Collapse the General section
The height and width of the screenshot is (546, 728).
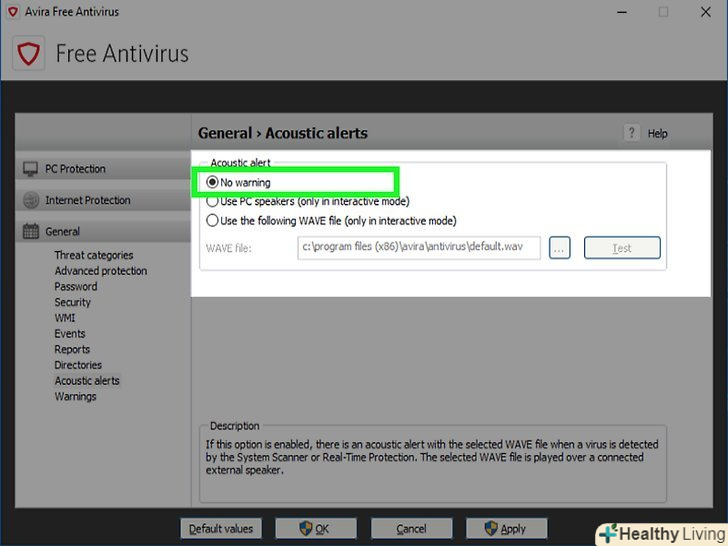[103, 231]
